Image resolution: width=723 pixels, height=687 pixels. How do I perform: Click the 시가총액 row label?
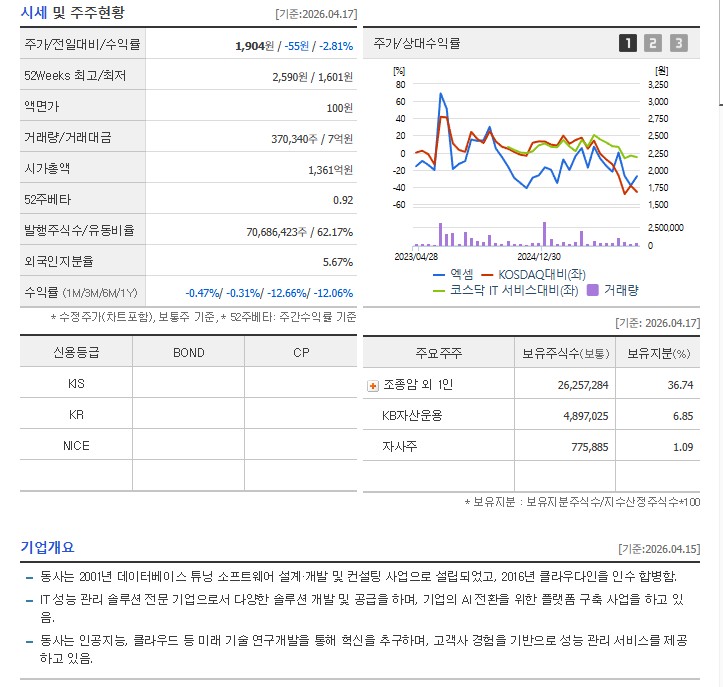(x=47, y=168)
